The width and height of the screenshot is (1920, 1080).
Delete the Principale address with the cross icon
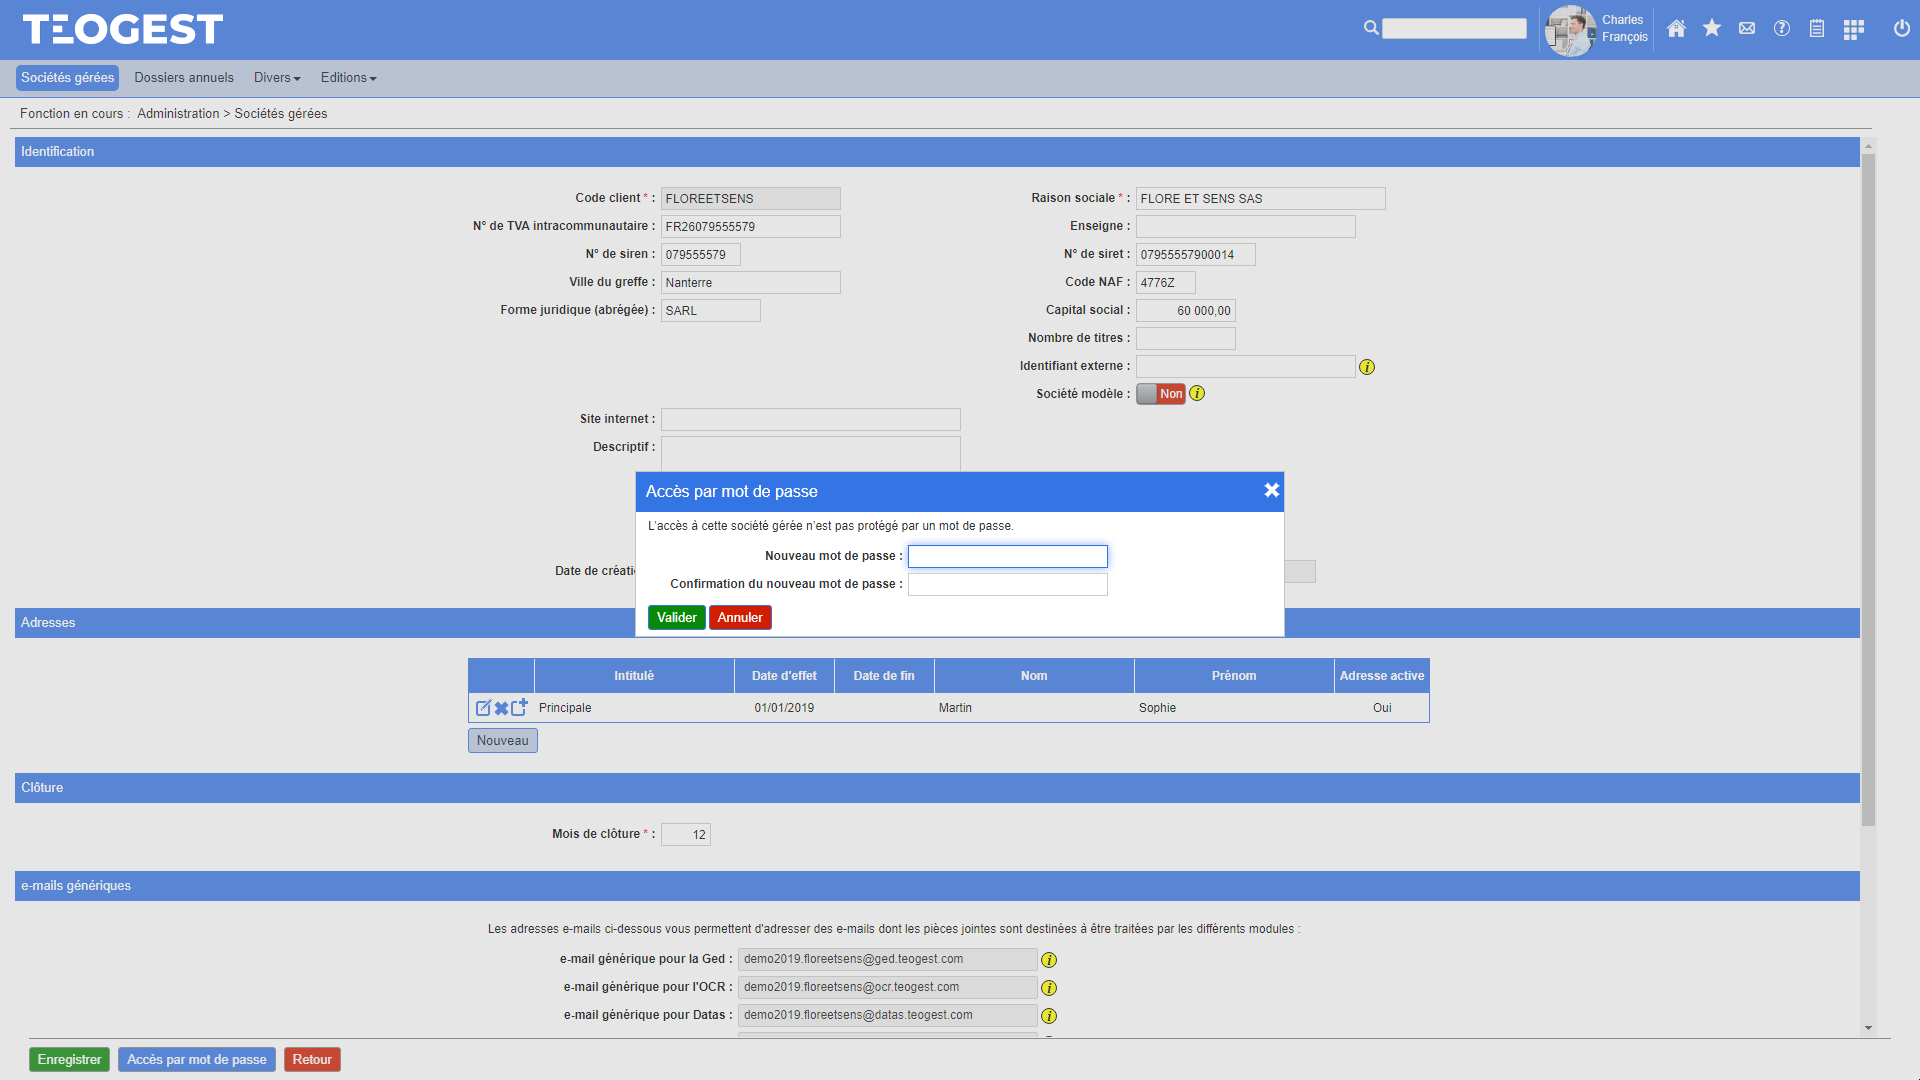(501, 708)
